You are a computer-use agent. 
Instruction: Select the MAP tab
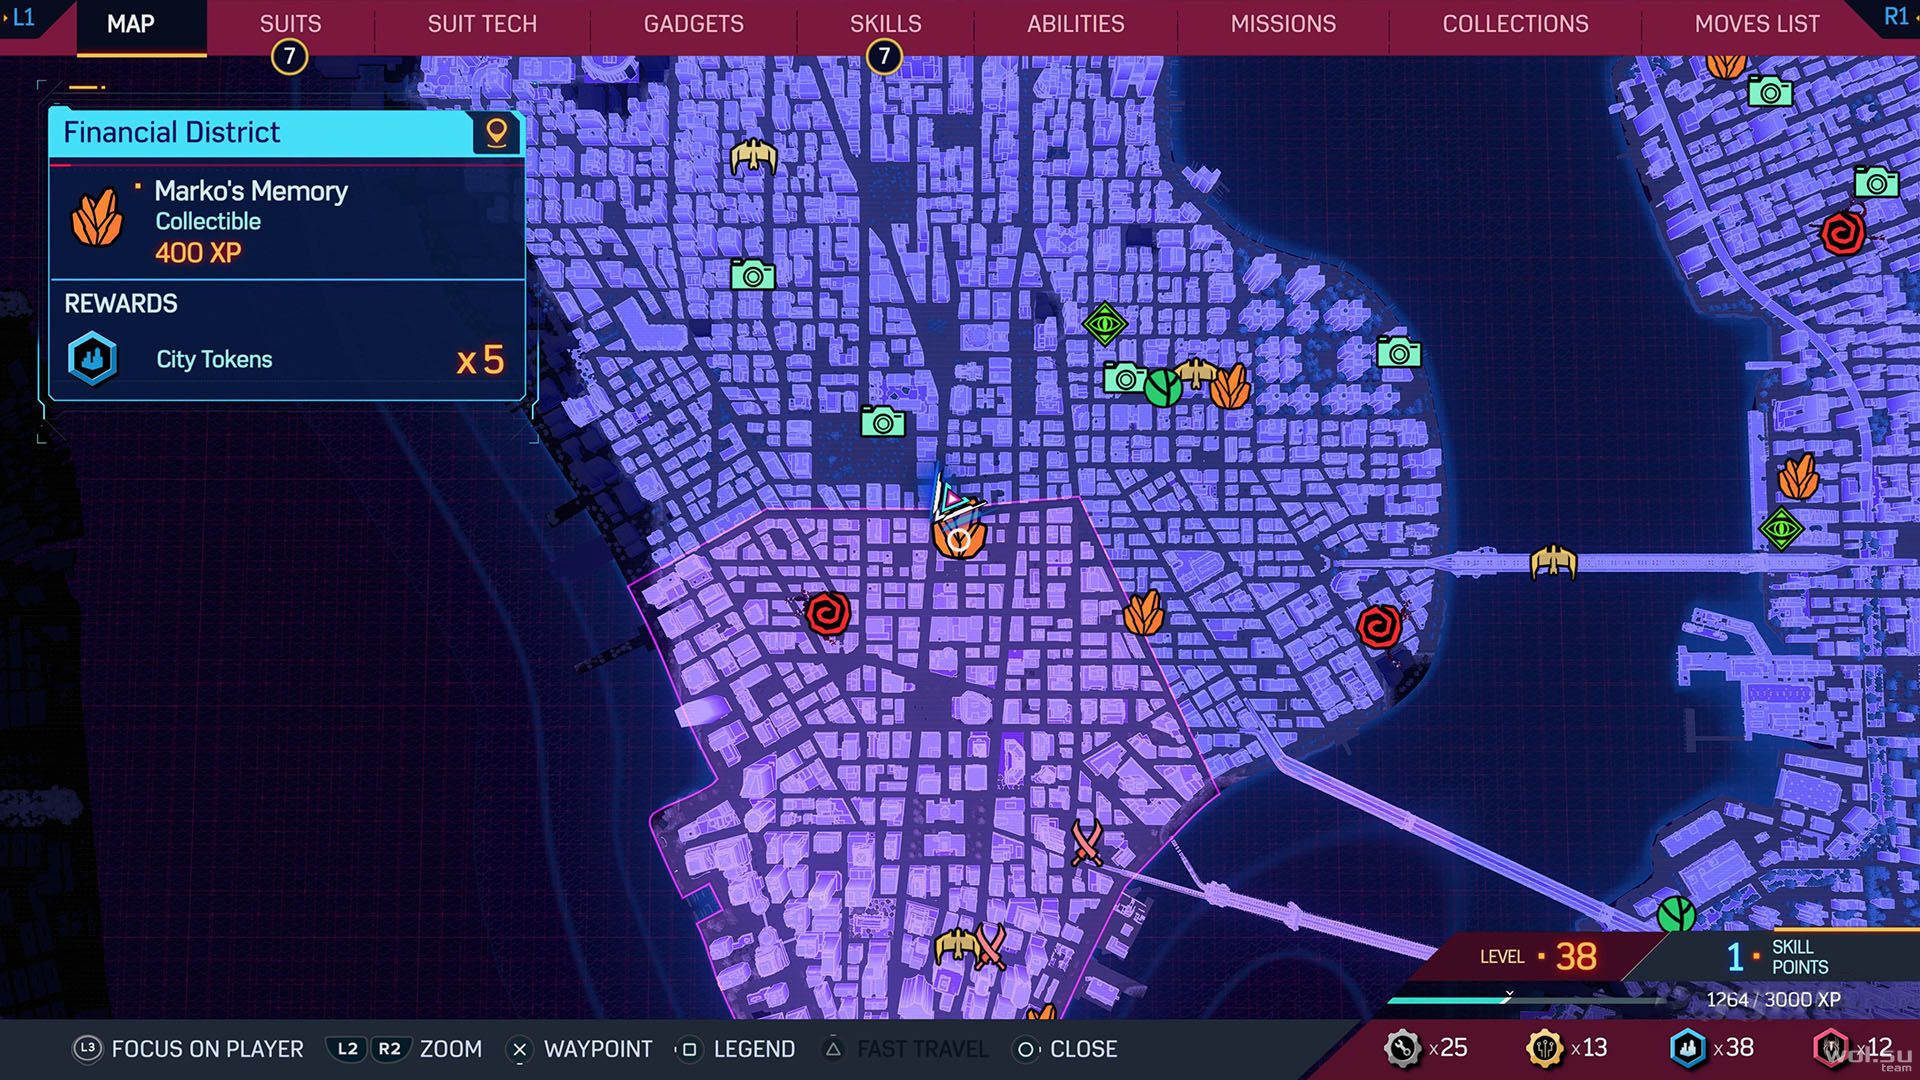click(x=131, y=23)
